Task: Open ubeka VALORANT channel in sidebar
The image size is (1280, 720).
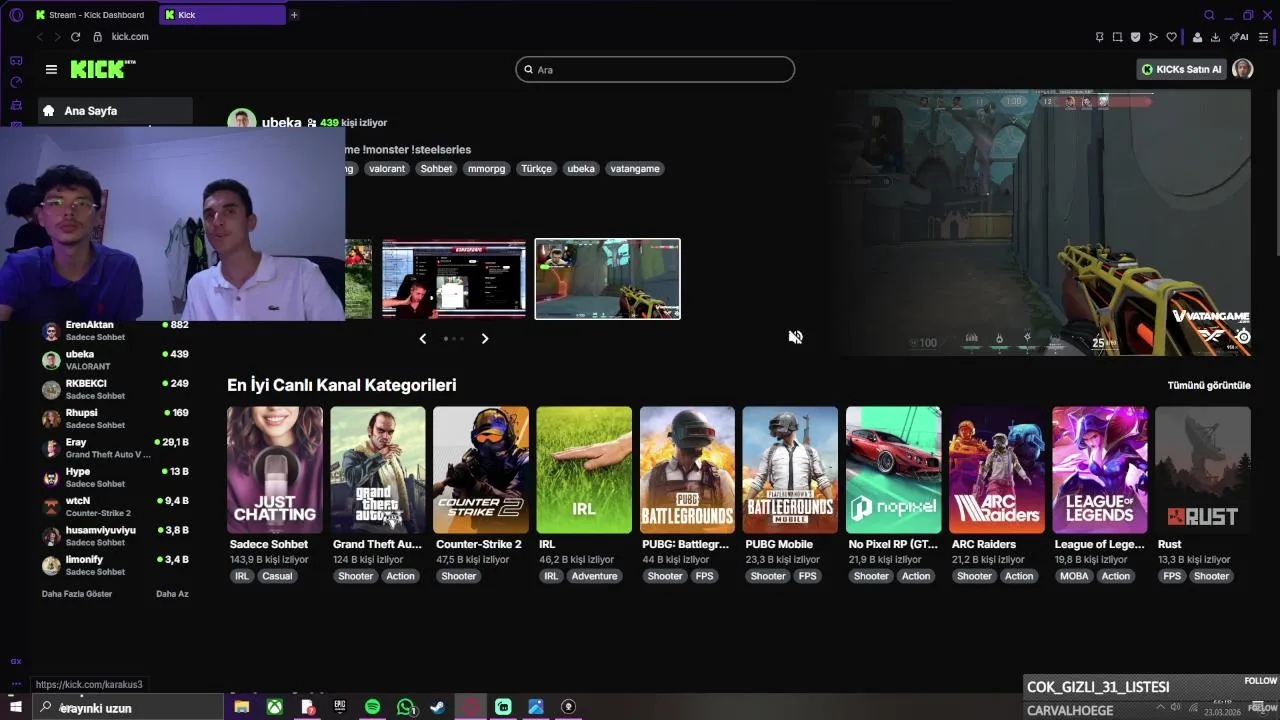Action: point(115,360)
